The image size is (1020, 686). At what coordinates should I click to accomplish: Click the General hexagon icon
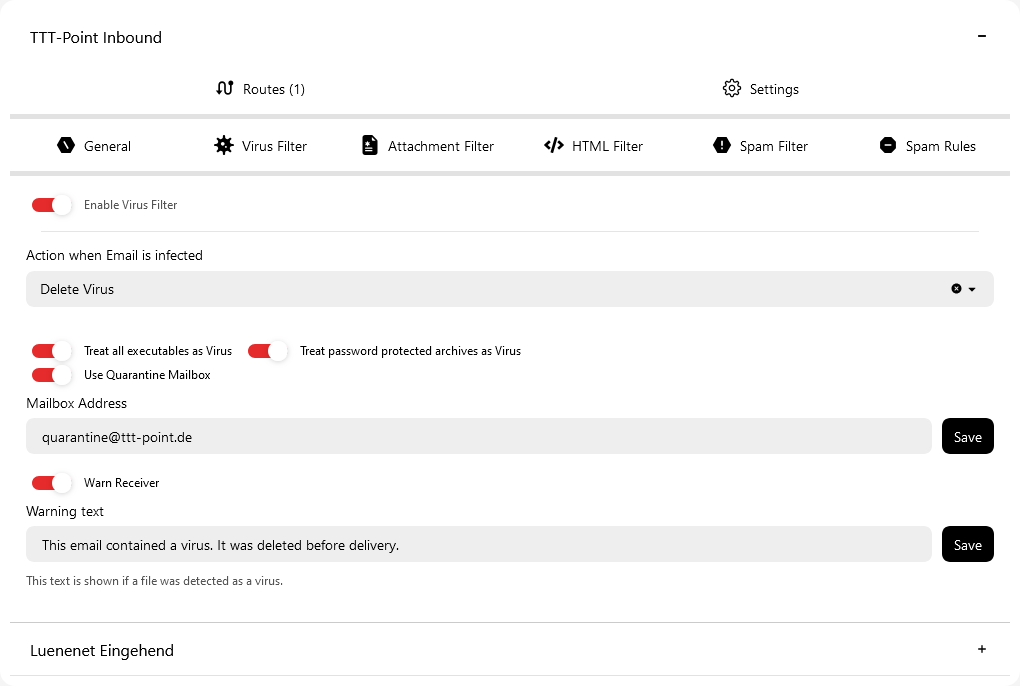pos(66,145)
